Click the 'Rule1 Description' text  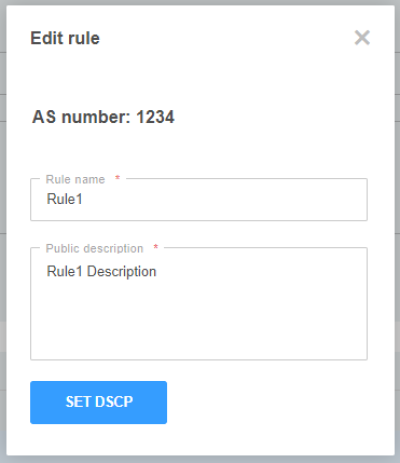click(101, 271)
